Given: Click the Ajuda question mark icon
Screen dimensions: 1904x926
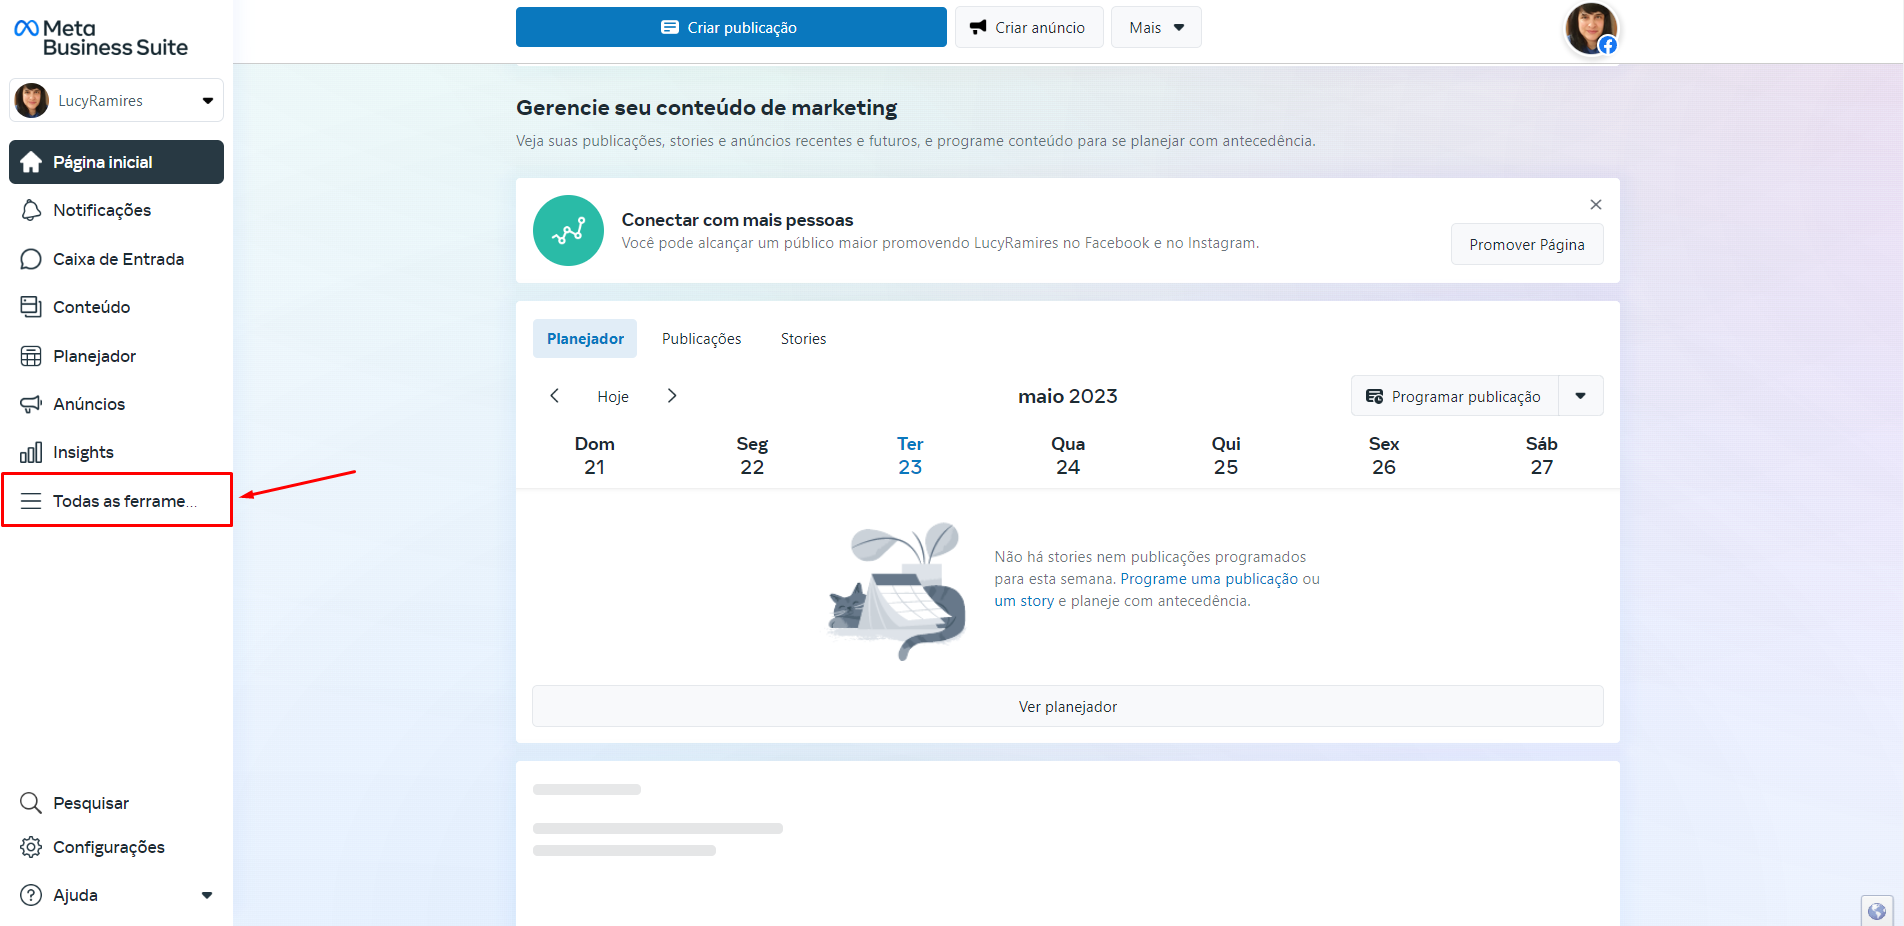Looking at the screenshot, I should (31, 895).
